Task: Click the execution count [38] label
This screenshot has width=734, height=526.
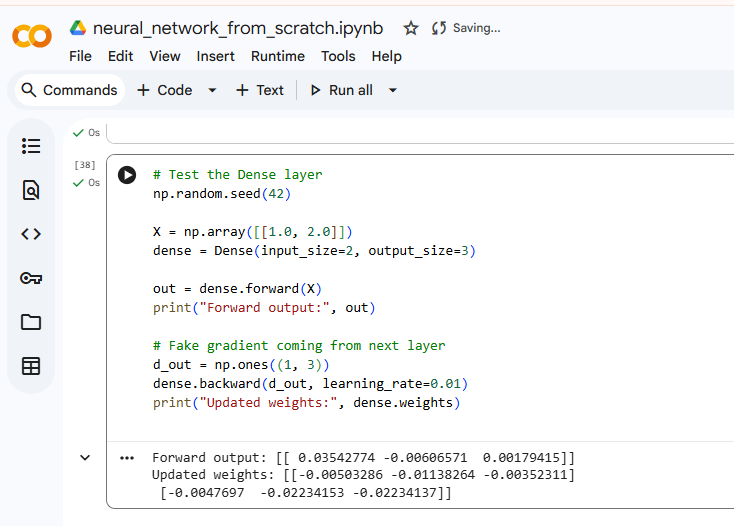Action: [x=85, y=165]
